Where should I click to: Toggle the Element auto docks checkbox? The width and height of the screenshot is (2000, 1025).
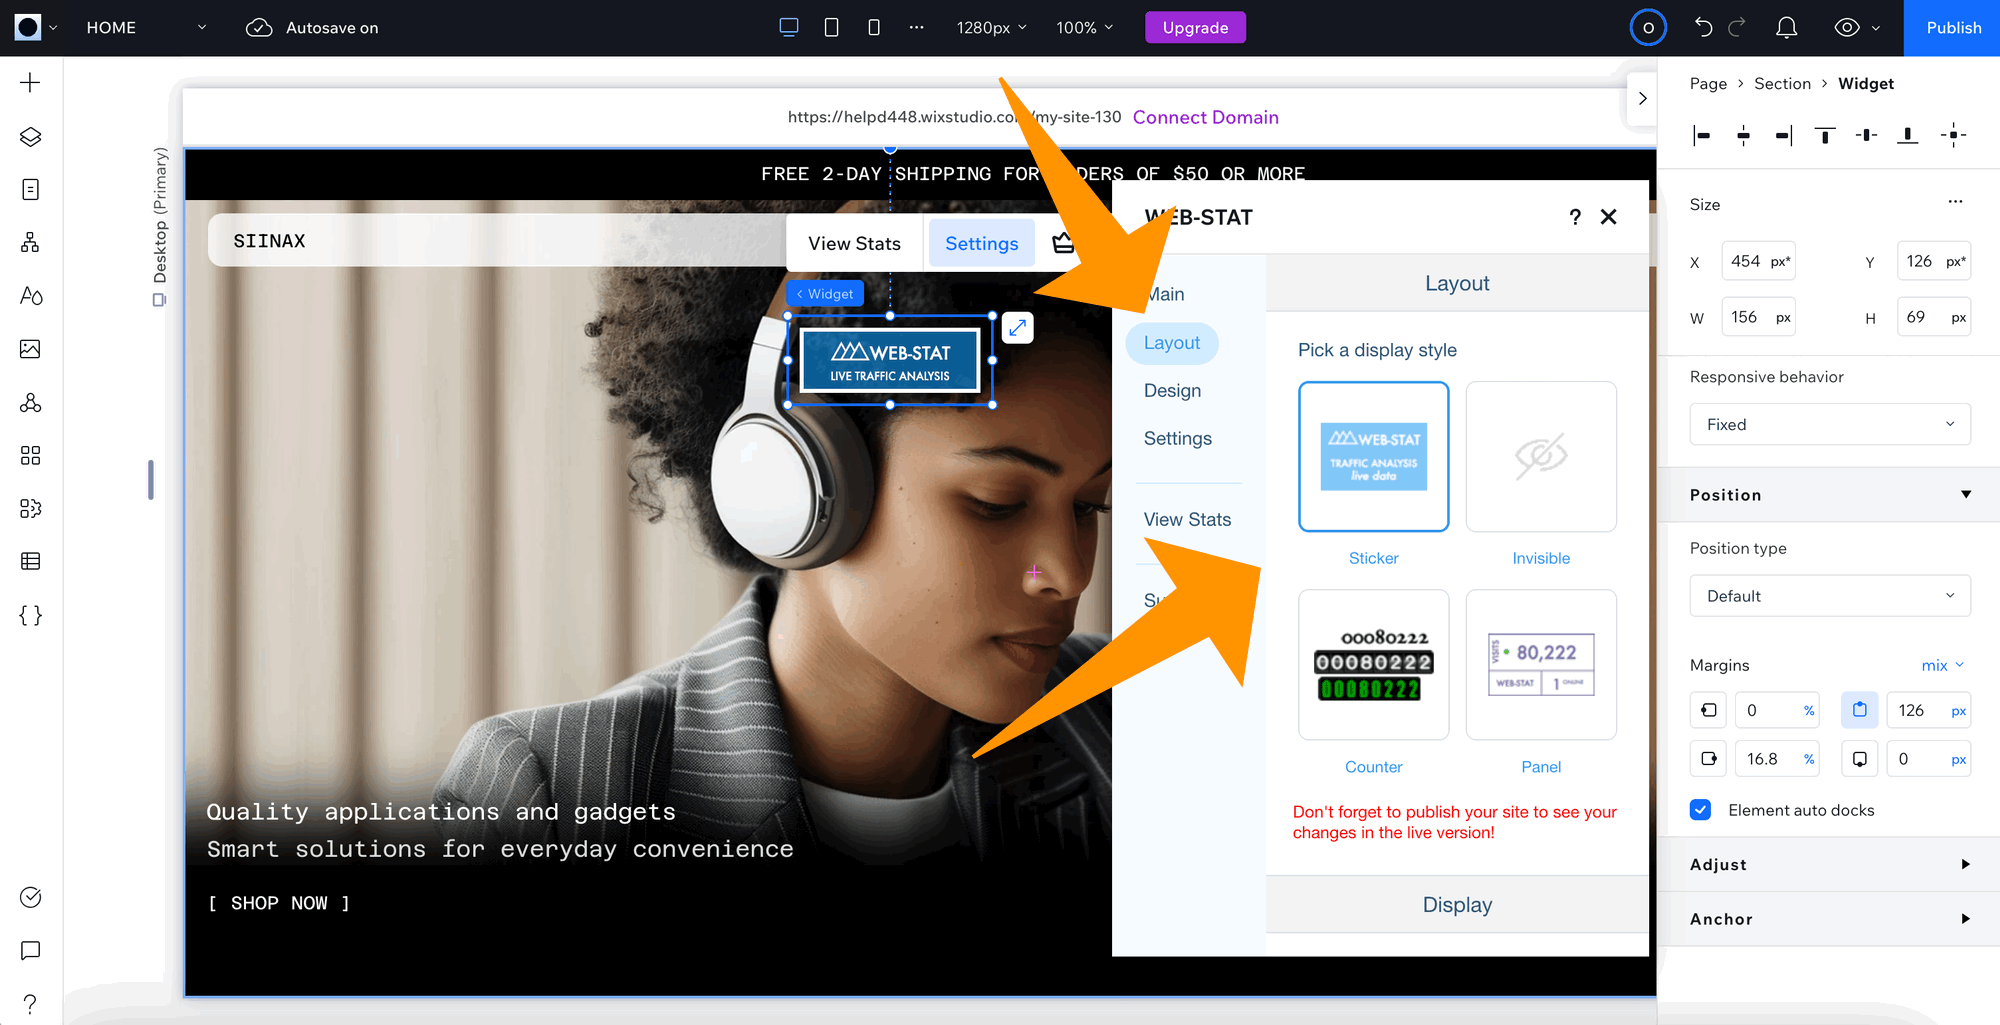pos(1700,810)
